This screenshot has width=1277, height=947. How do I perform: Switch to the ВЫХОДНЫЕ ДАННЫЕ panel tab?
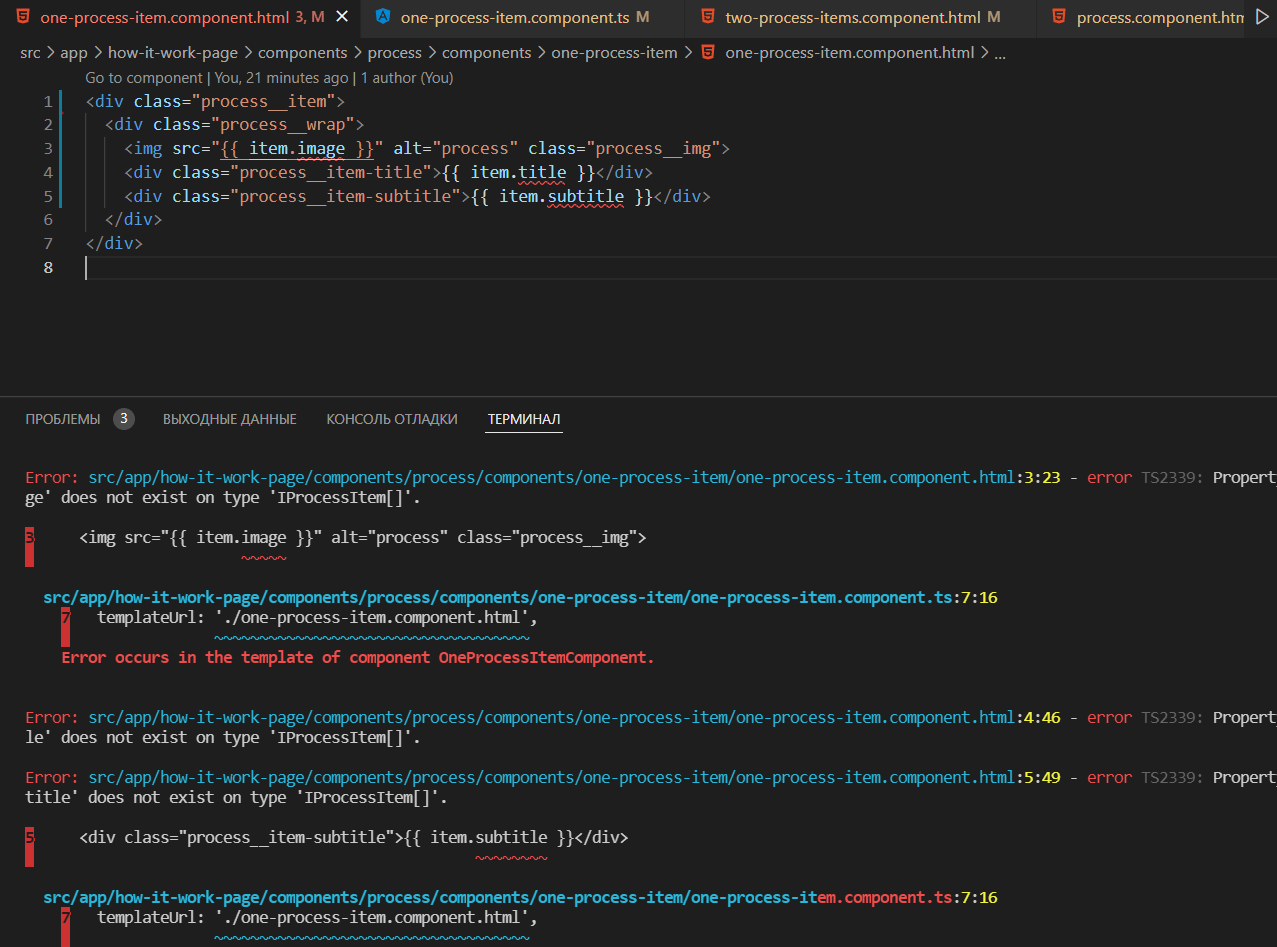[229, 418]
